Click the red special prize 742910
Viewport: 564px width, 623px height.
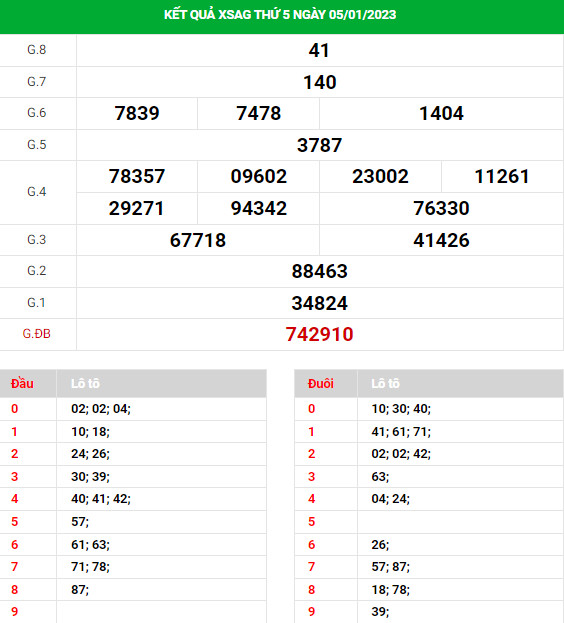pos(319,334)
